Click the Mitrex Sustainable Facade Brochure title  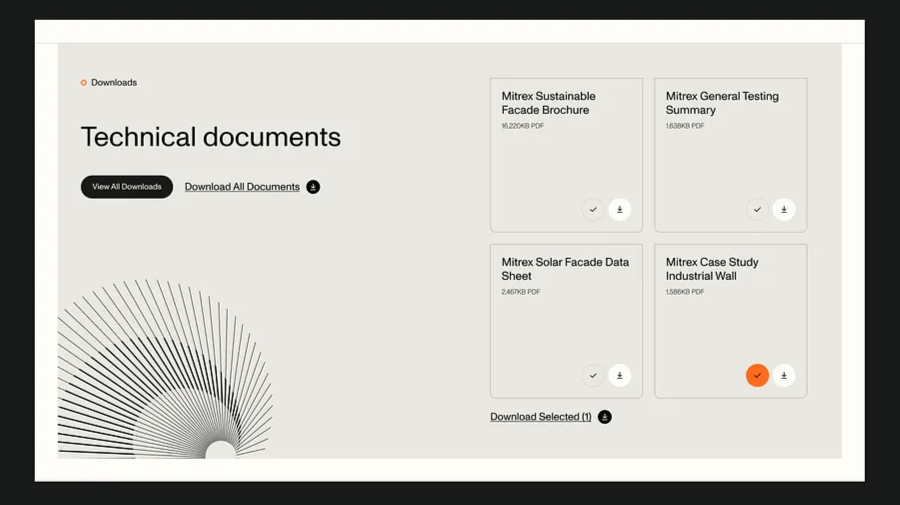pyautogui.click(x=548, y=103)
